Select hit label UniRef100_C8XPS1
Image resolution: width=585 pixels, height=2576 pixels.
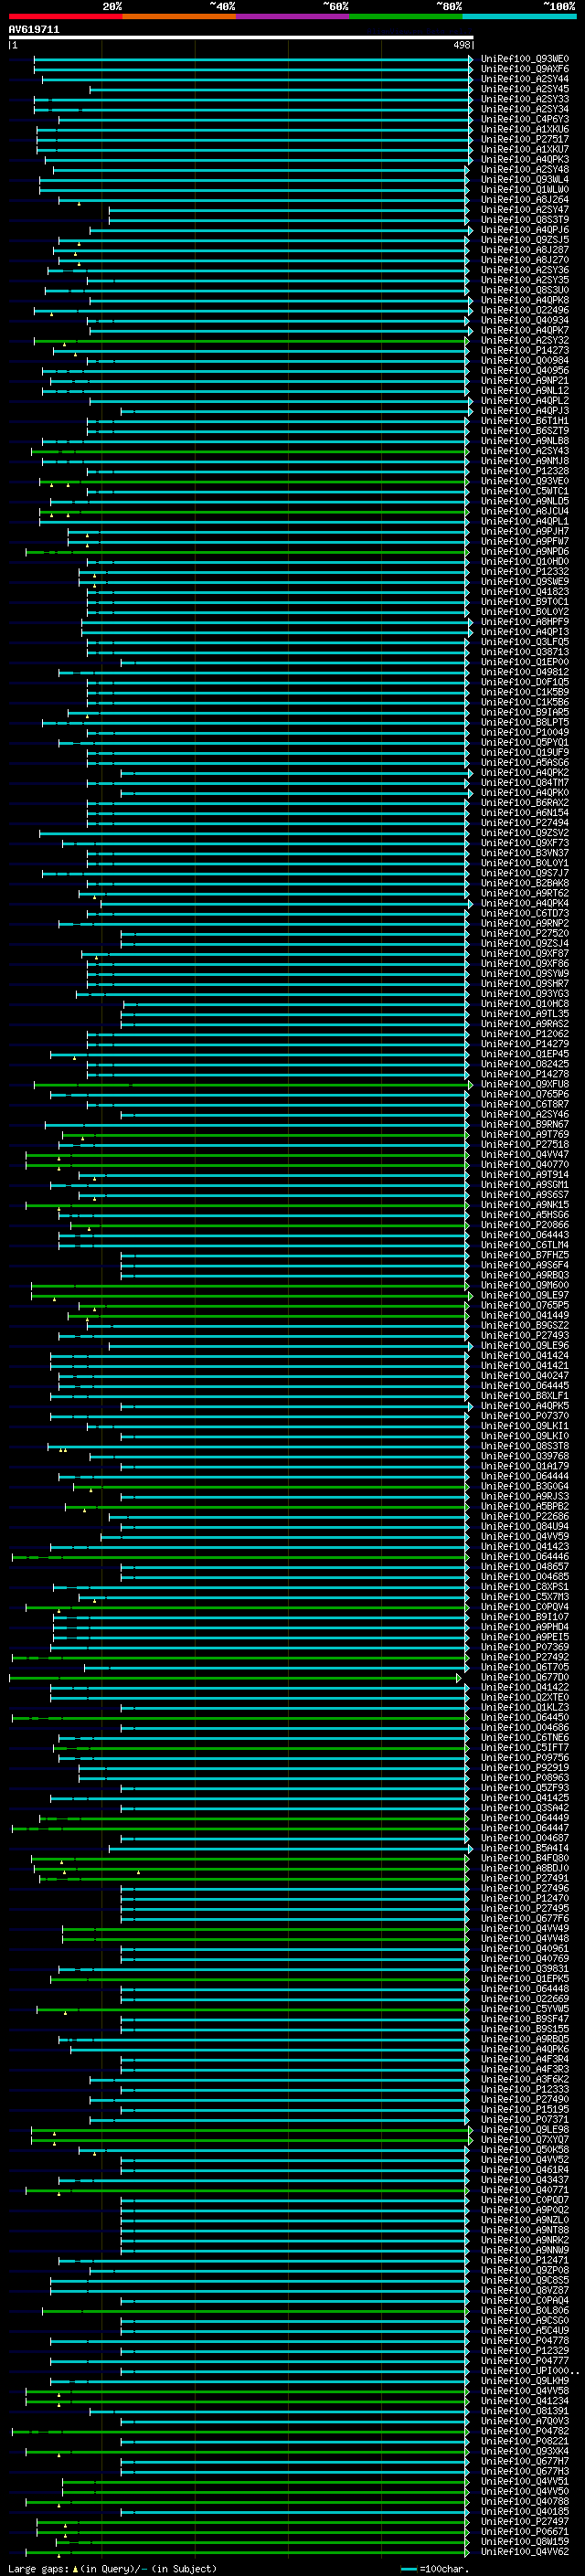(525, 1586)
